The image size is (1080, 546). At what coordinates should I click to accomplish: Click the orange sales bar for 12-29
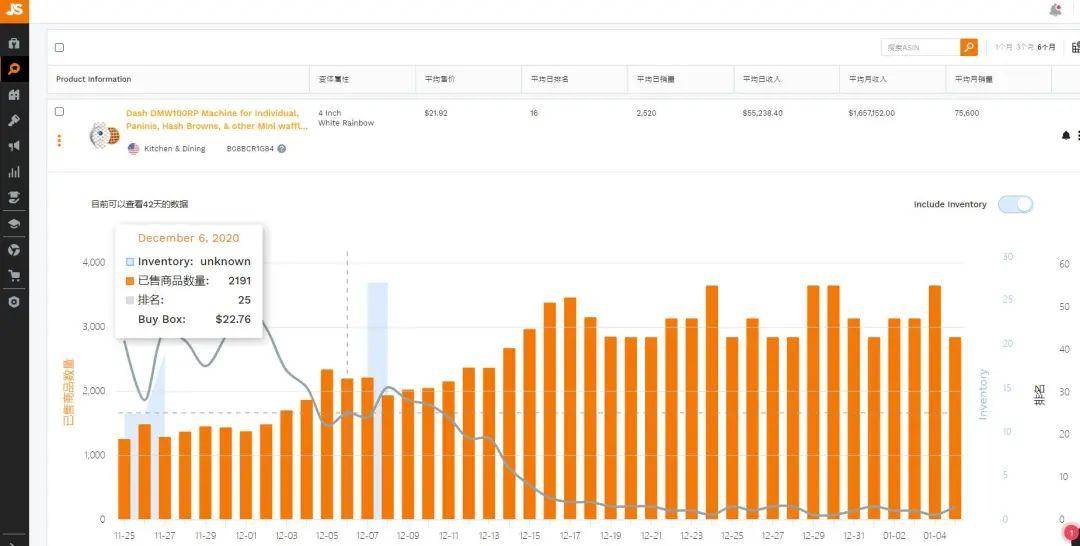[x=813, y=402]
